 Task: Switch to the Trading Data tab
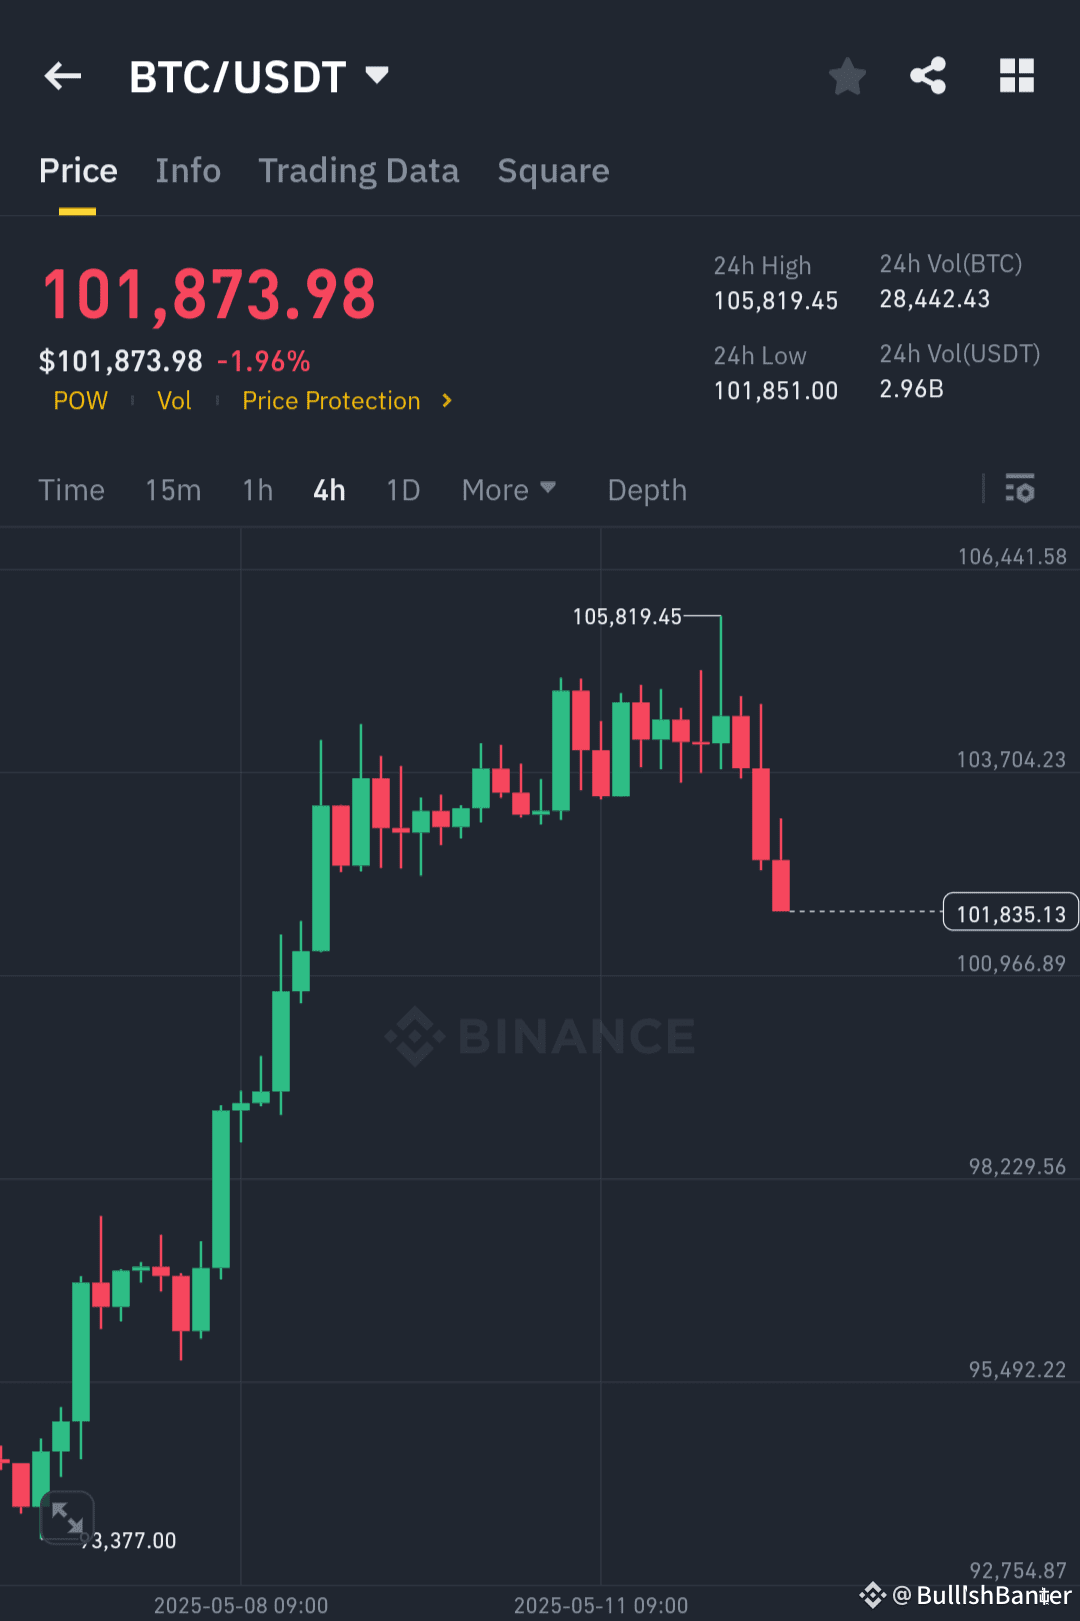coord(358,170)
